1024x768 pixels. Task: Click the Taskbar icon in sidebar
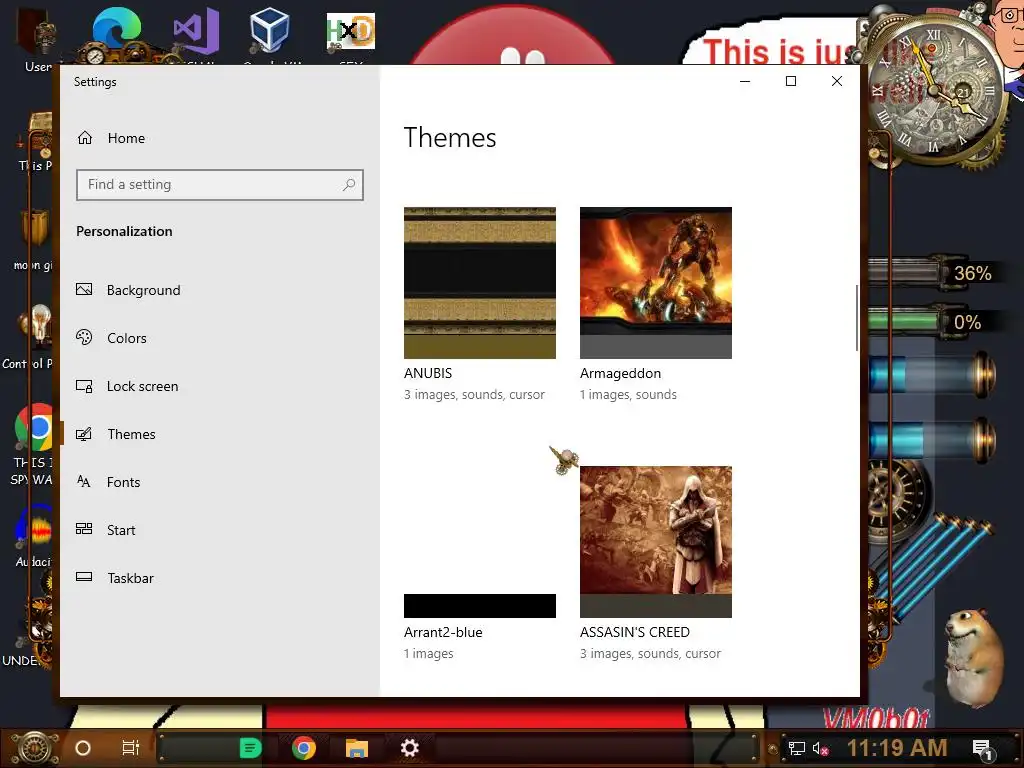click(84, 577)
